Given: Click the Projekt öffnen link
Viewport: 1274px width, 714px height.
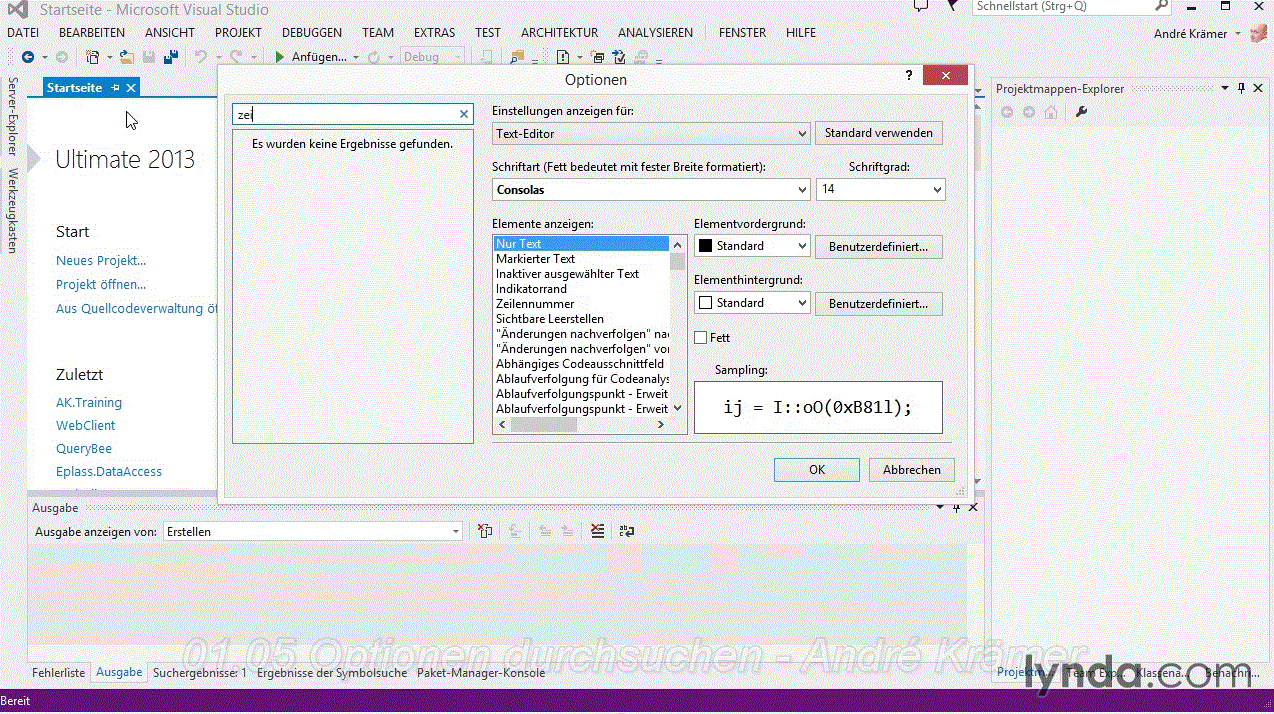Looking at the screenshot, I should pos(101,284).
